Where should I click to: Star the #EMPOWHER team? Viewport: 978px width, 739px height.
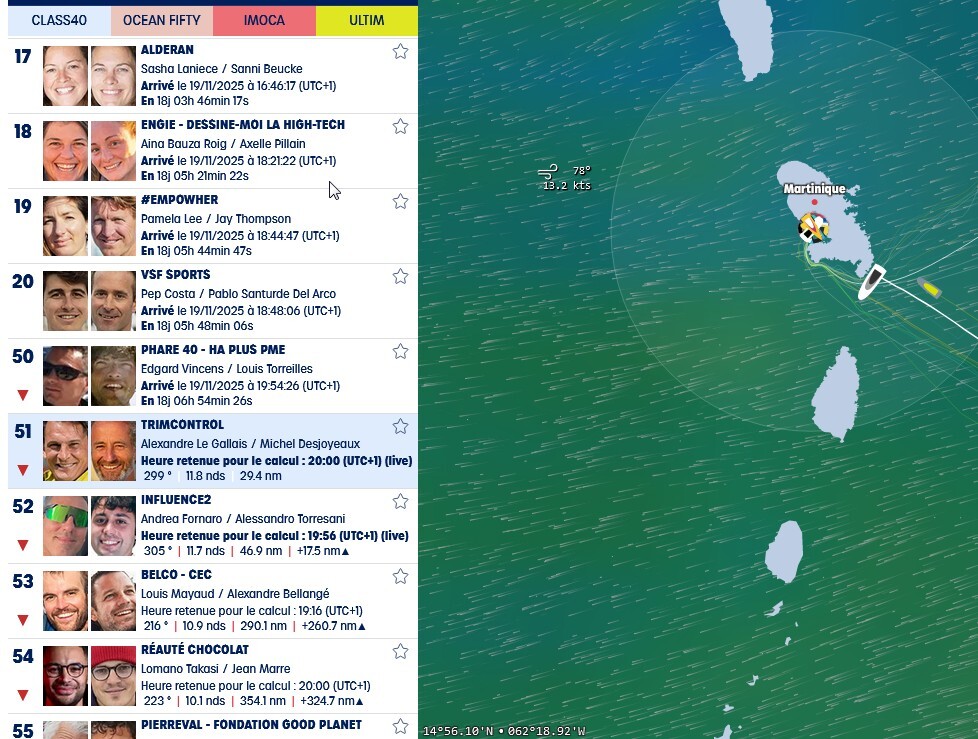pyautogui.click(x=400, y=201)
